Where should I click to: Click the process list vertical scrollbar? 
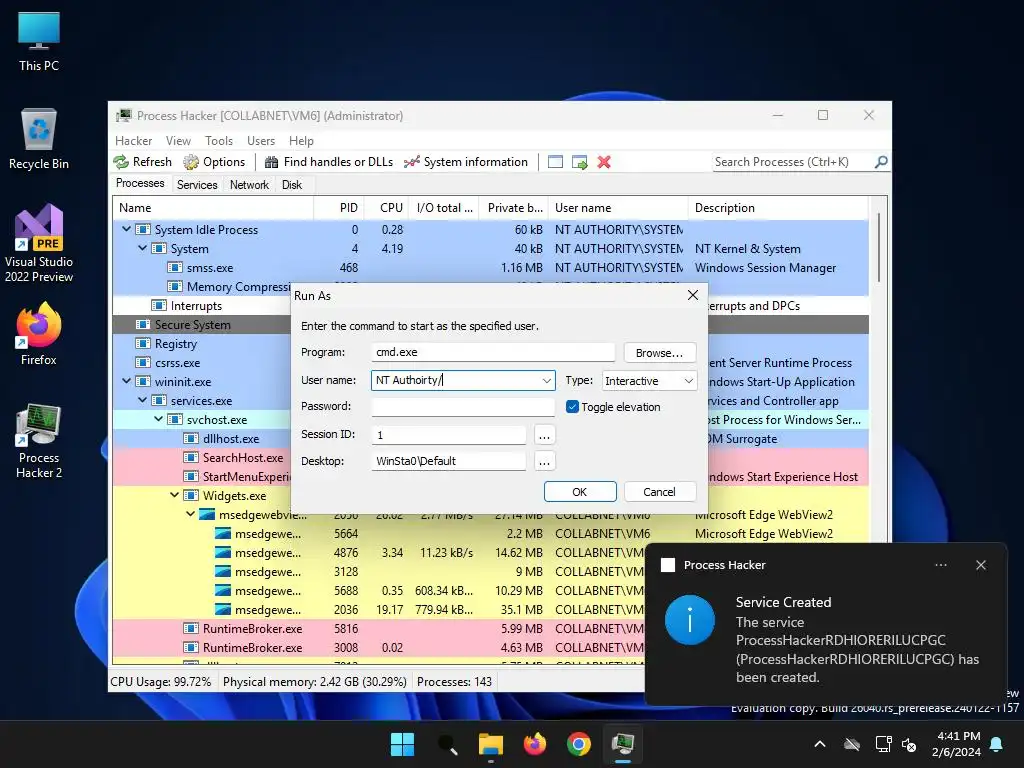click(879, 248)
